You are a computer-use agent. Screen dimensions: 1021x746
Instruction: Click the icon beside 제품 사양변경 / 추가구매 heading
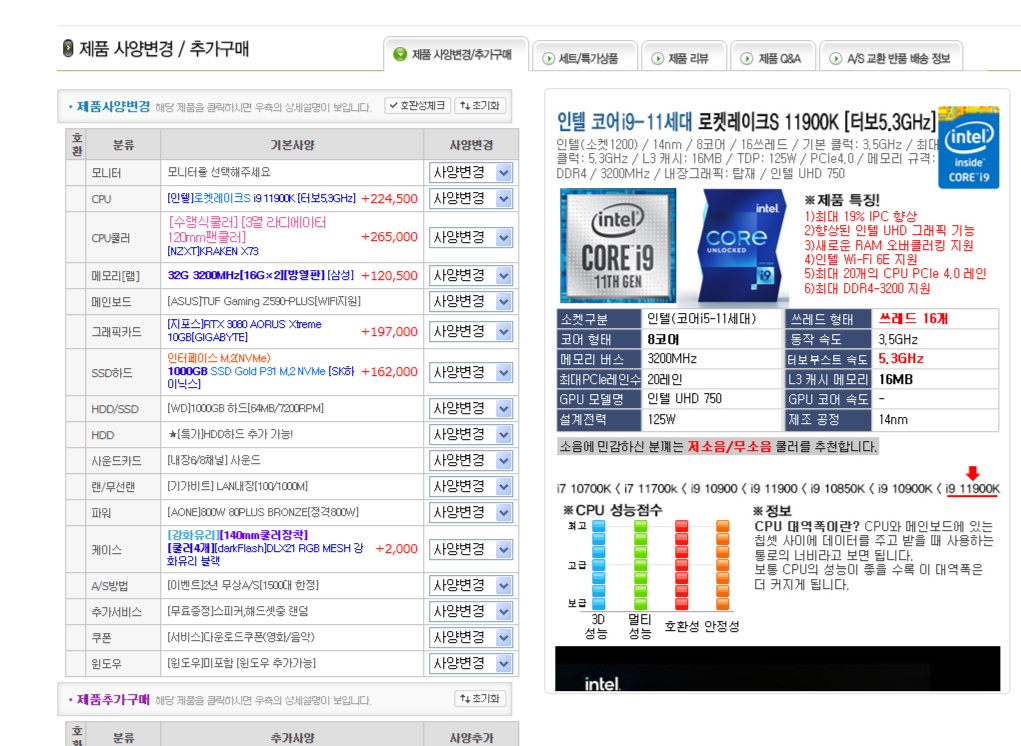coord(68,48)
